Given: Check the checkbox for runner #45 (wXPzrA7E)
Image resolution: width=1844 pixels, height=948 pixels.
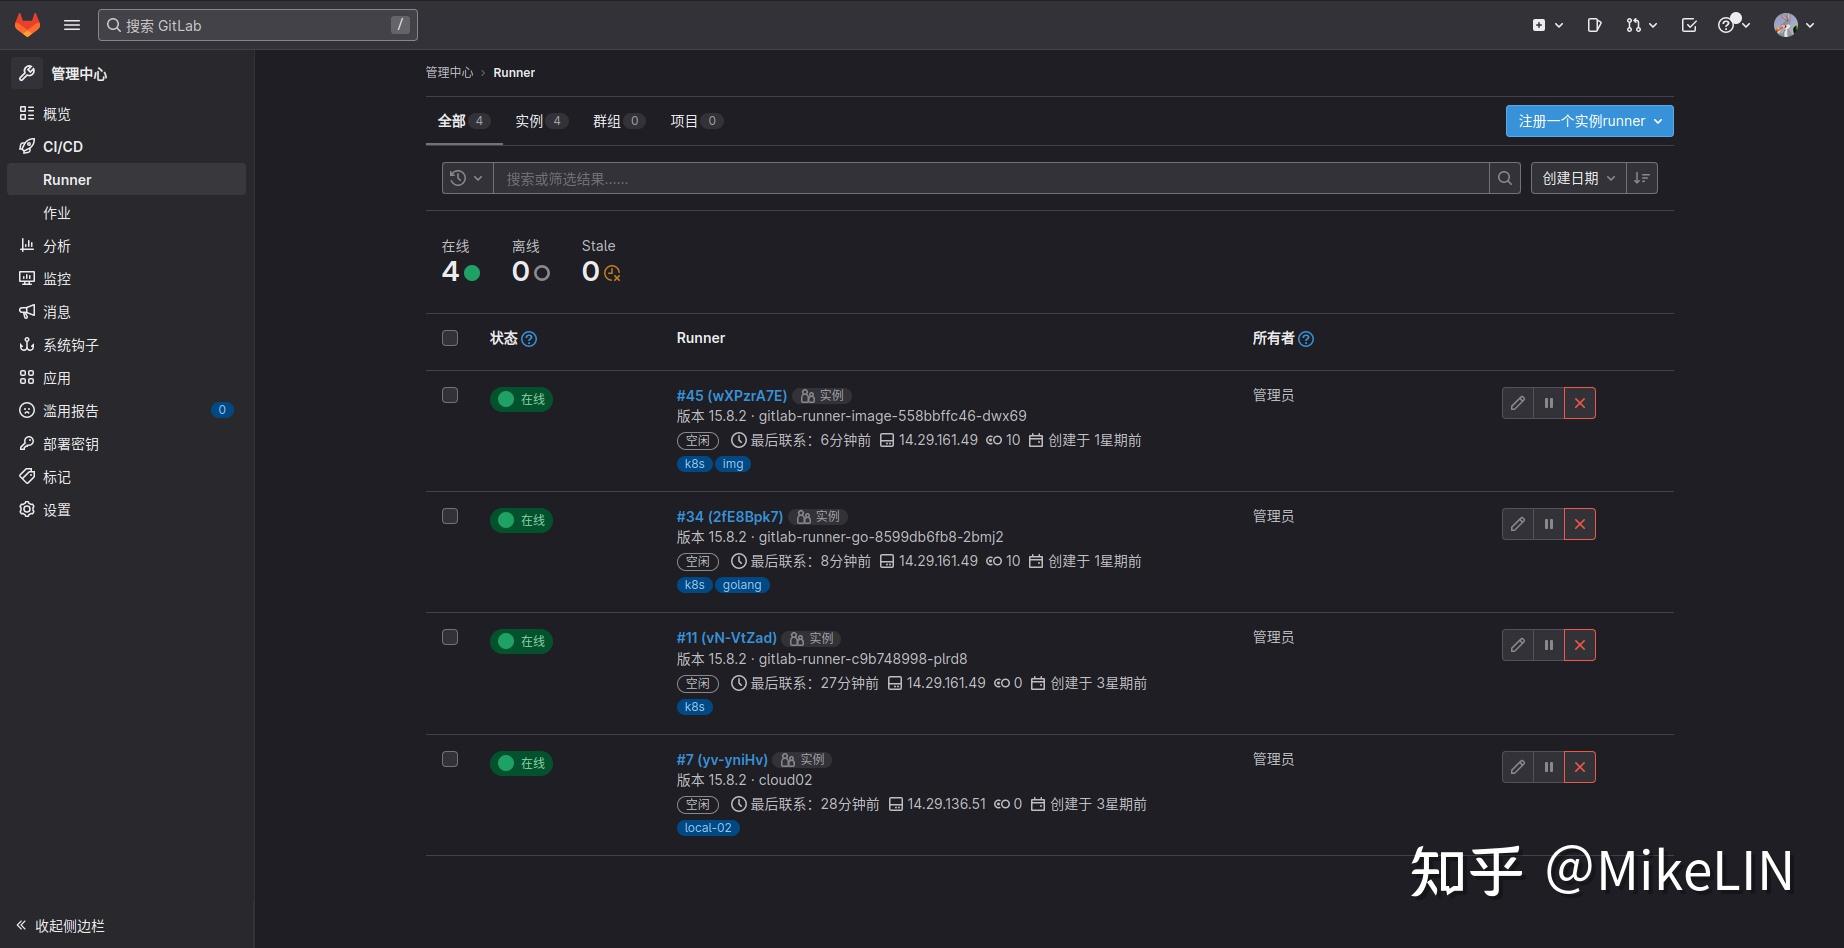Looking at the screenshot, I should click(x=449, y=395).
